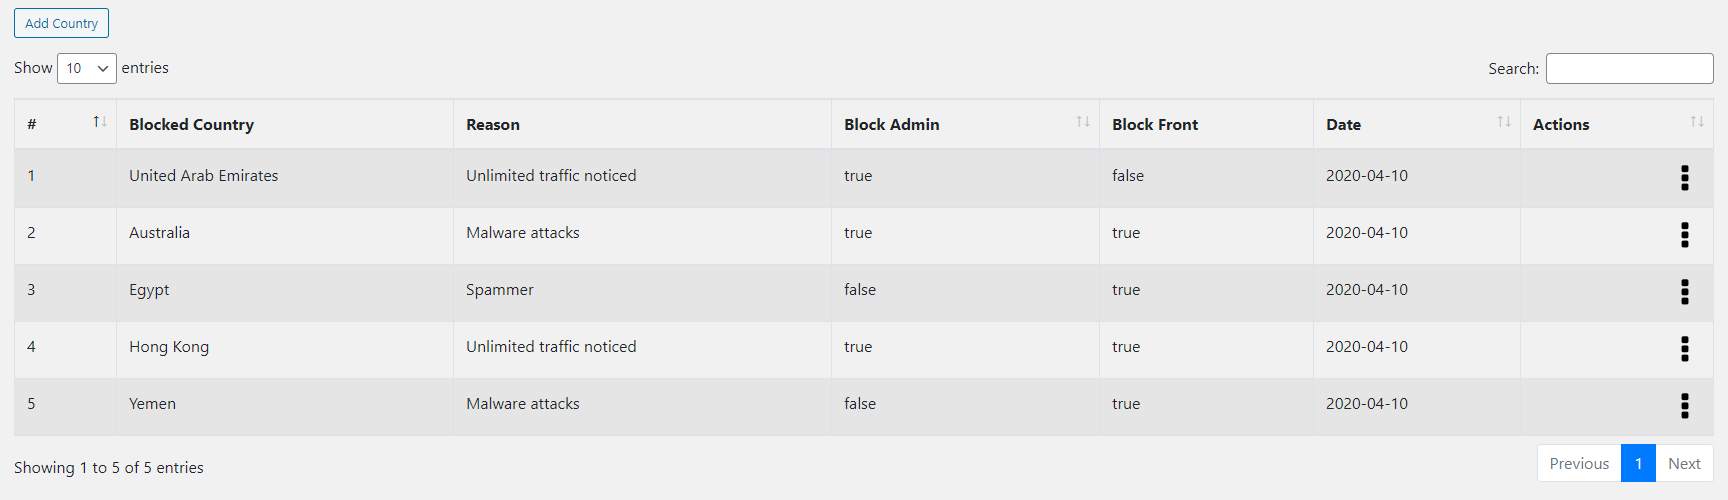Open actions menu for Egypt row
The height and width of the screenshot is (500, 1728).
click(x=1685, y=292)
